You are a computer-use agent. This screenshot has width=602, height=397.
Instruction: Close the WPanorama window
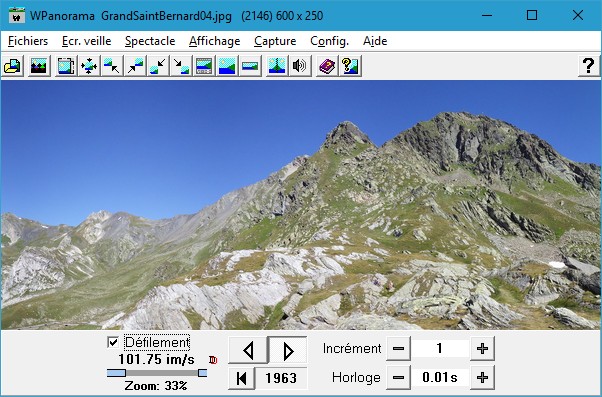[578, 15]
